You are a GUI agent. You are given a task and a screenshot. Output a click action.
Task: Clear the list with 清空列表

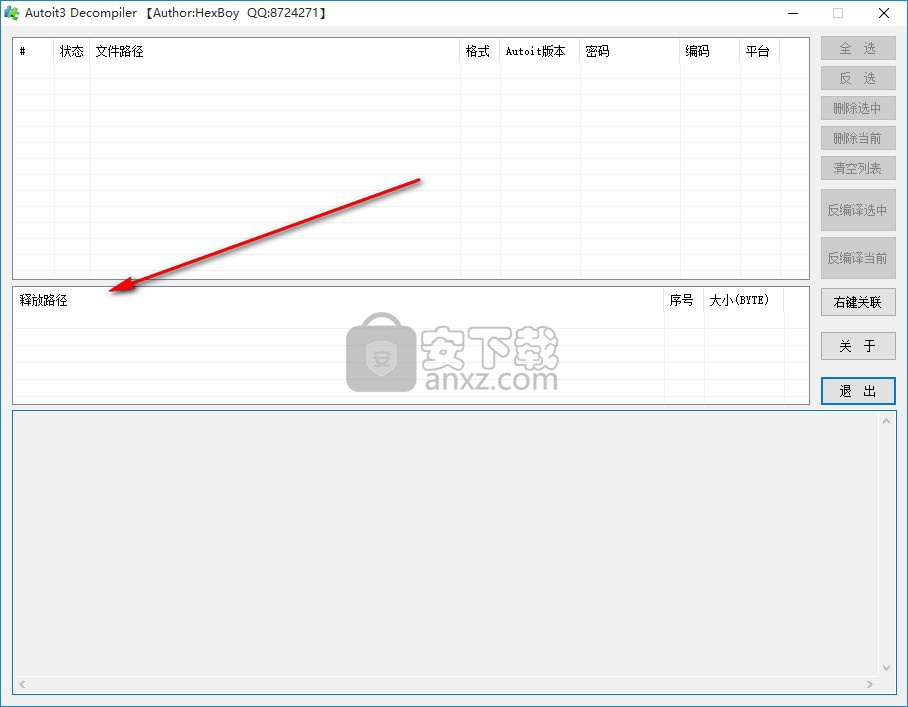pos(857,168)
